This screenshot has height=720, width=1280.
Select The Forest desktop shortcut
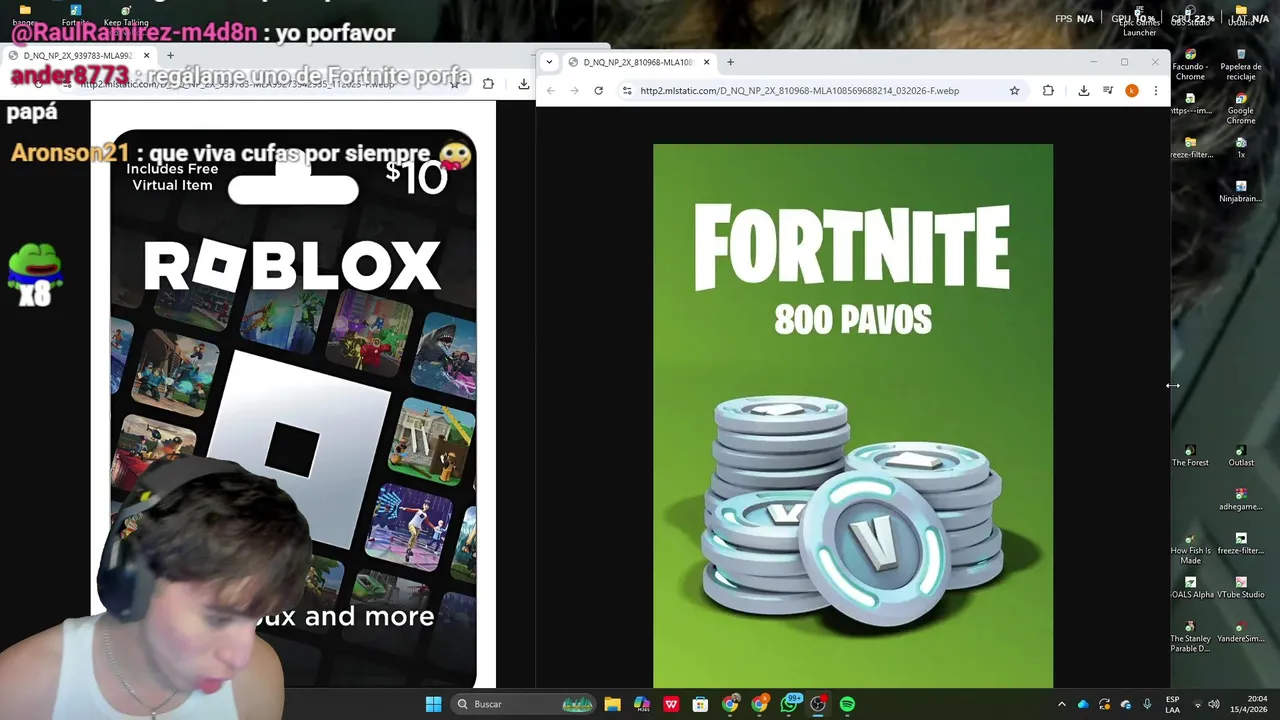1190,456
